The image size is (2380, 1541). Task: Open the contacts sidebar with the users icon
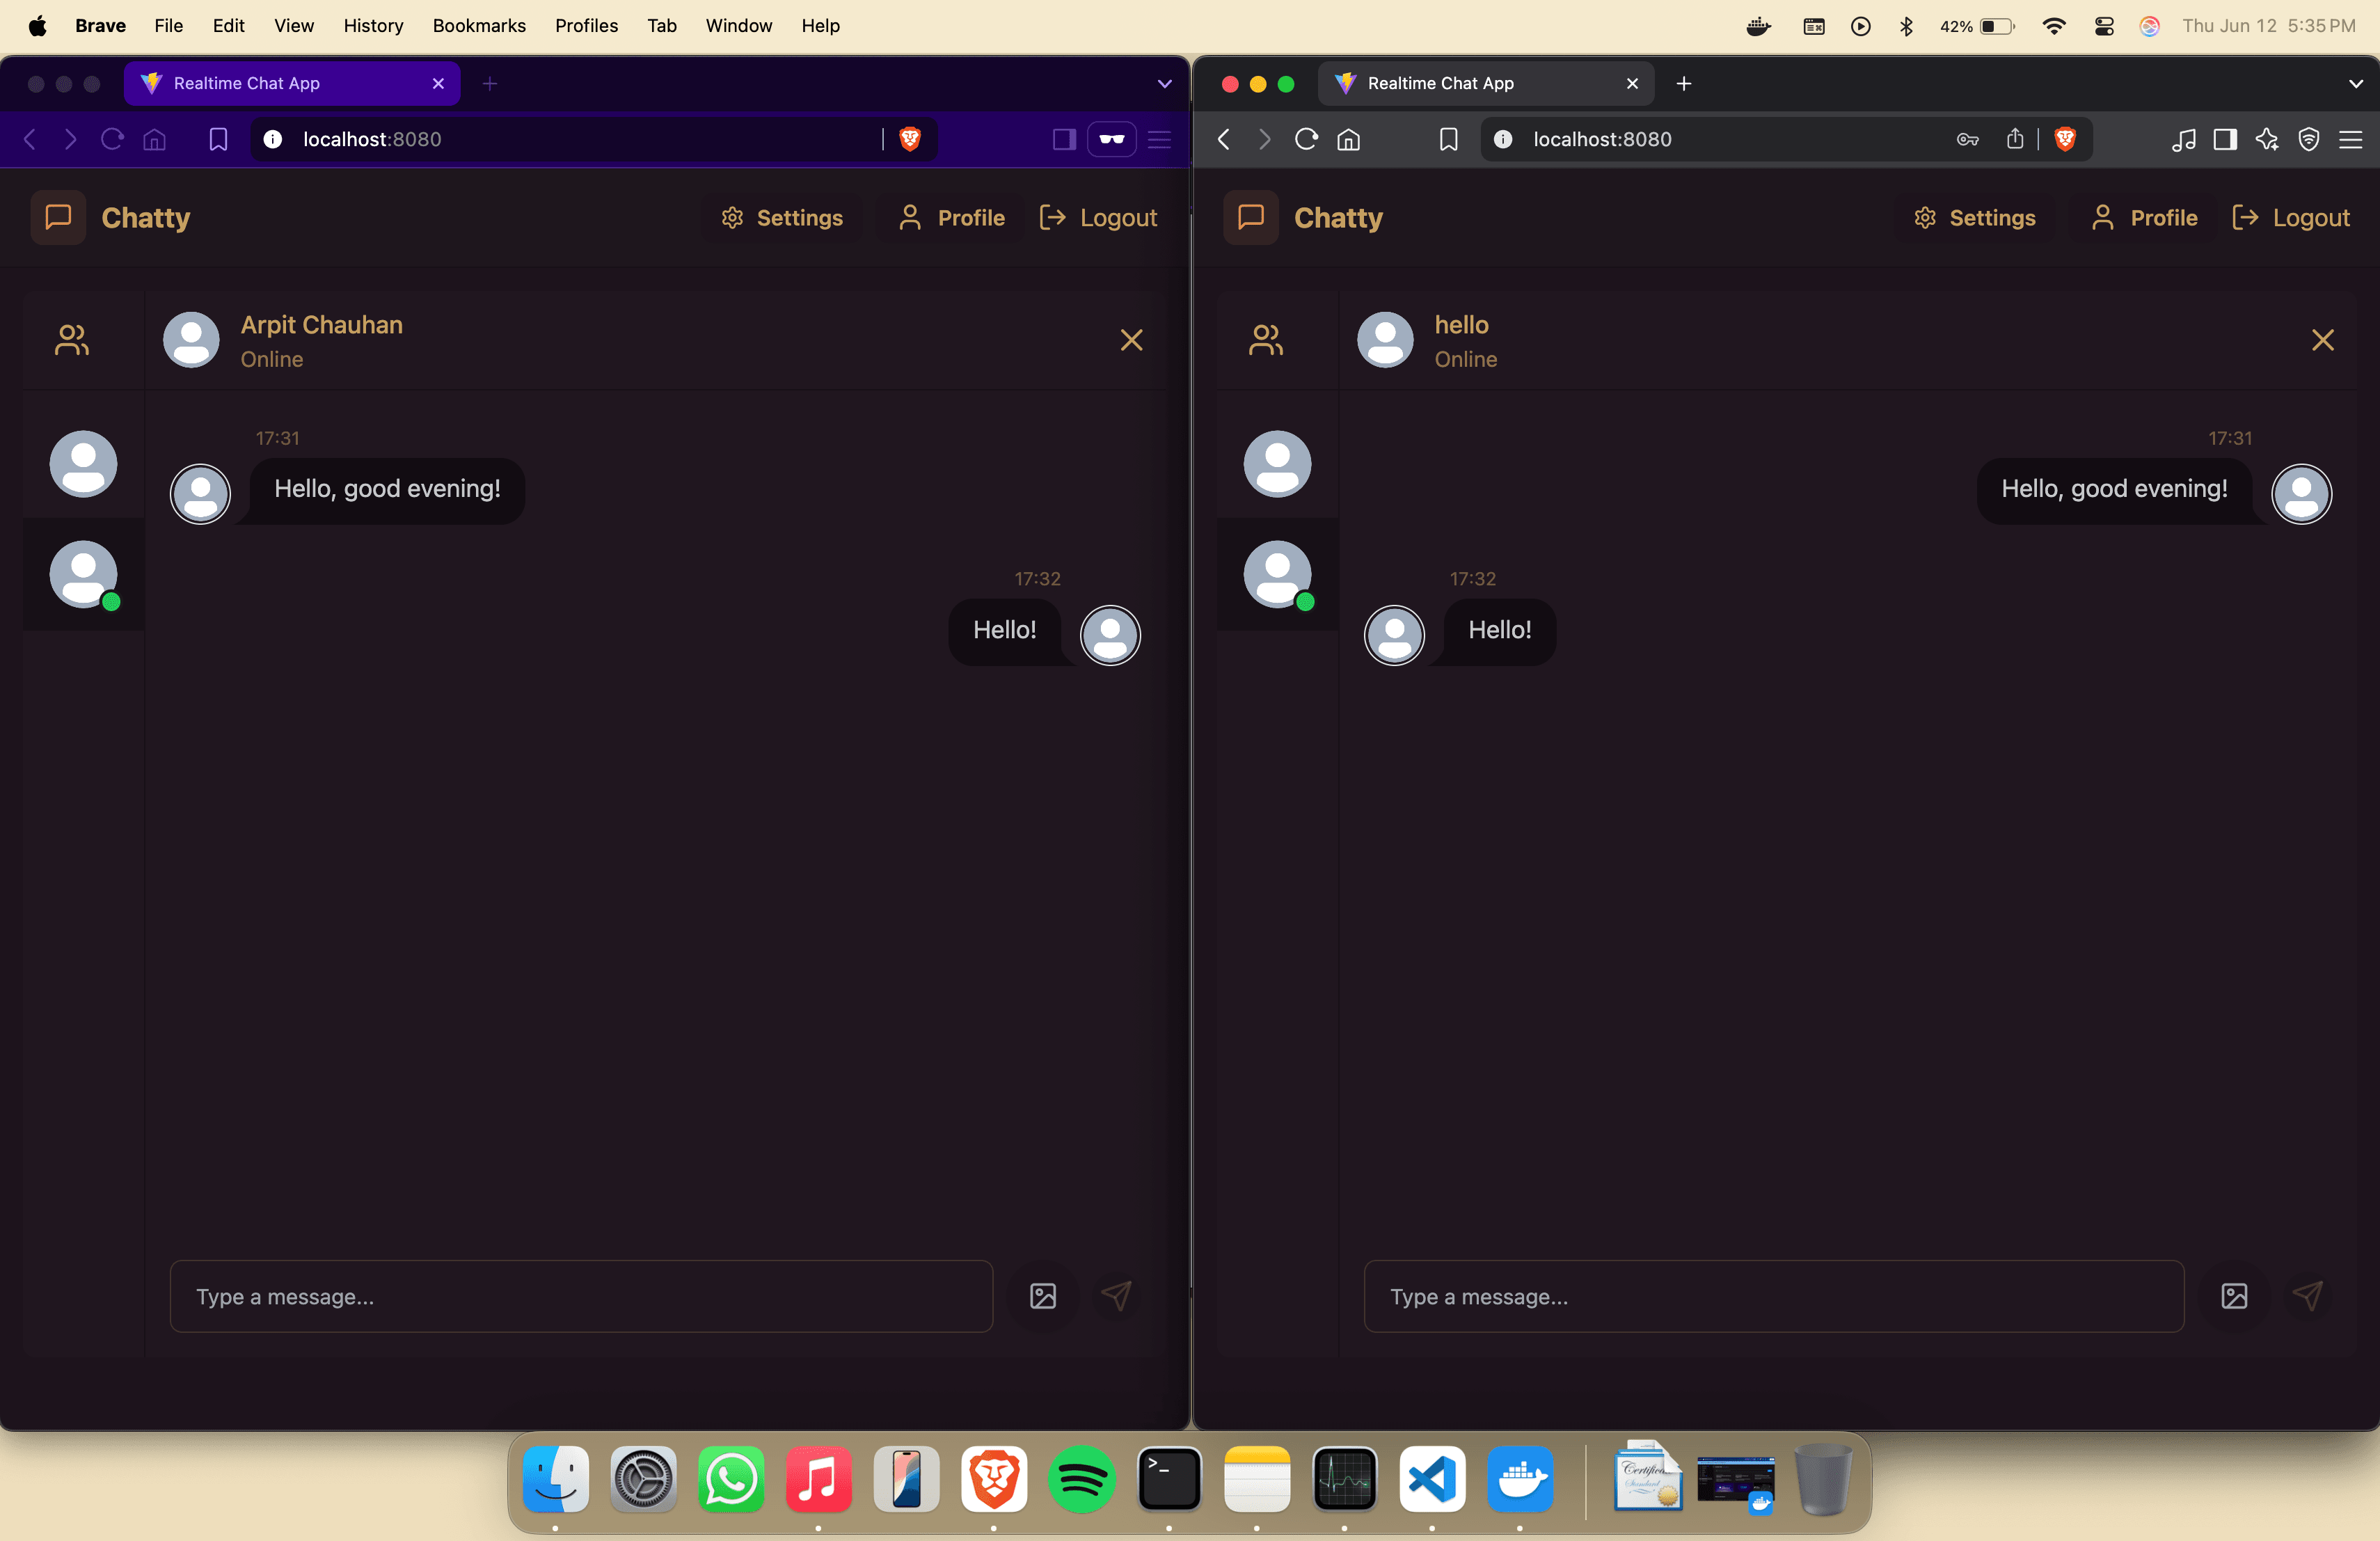(x=70, y=340)
